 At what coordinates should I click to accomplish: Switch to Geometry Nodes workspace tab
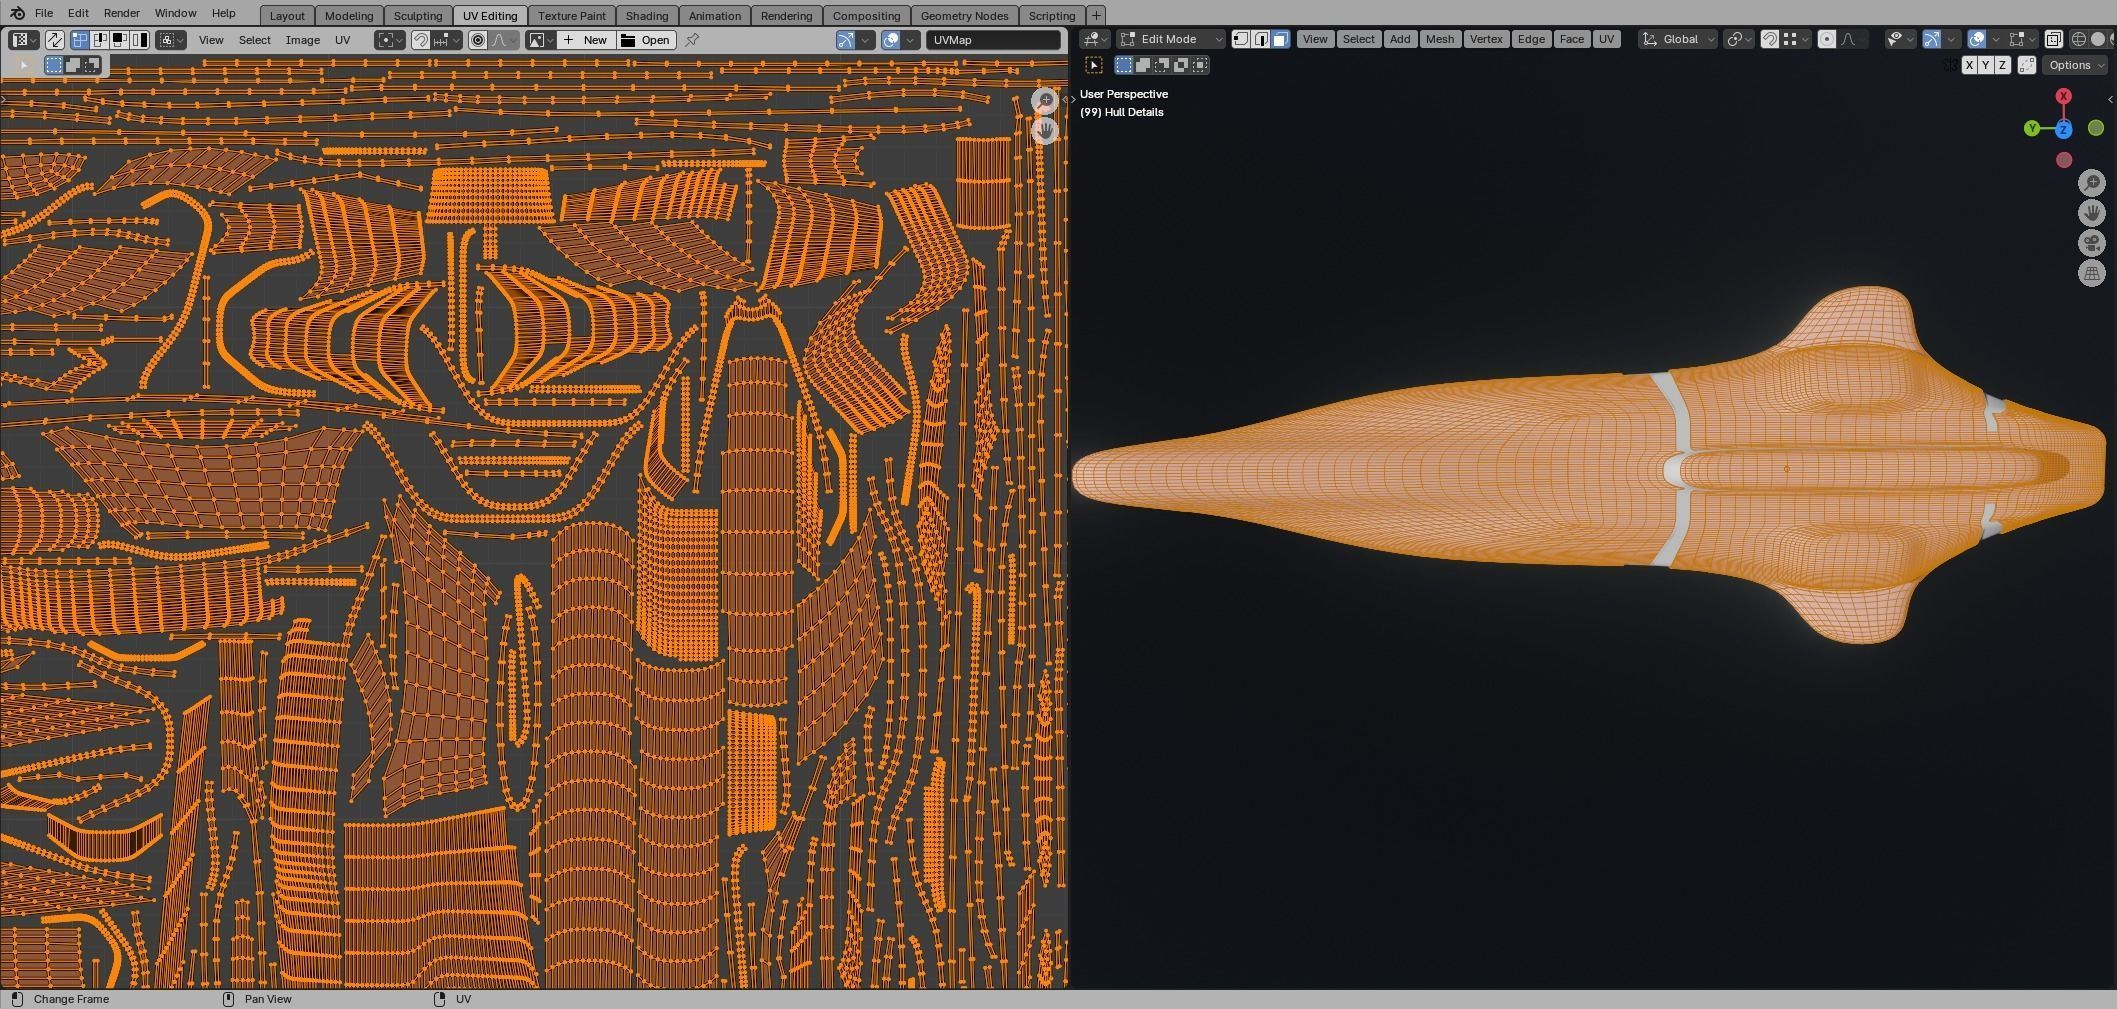(x=964, y=15)
